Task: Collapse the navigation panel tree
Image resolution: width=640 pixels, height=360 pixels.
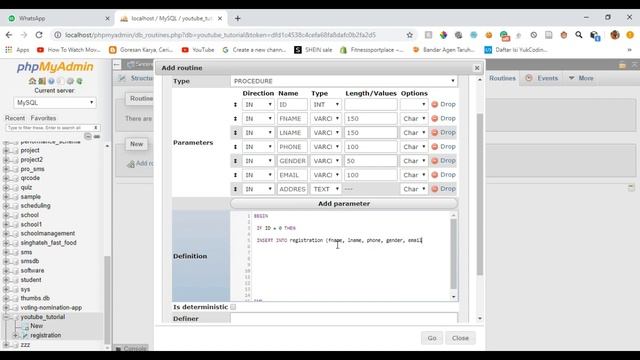Action: point(88,136)
